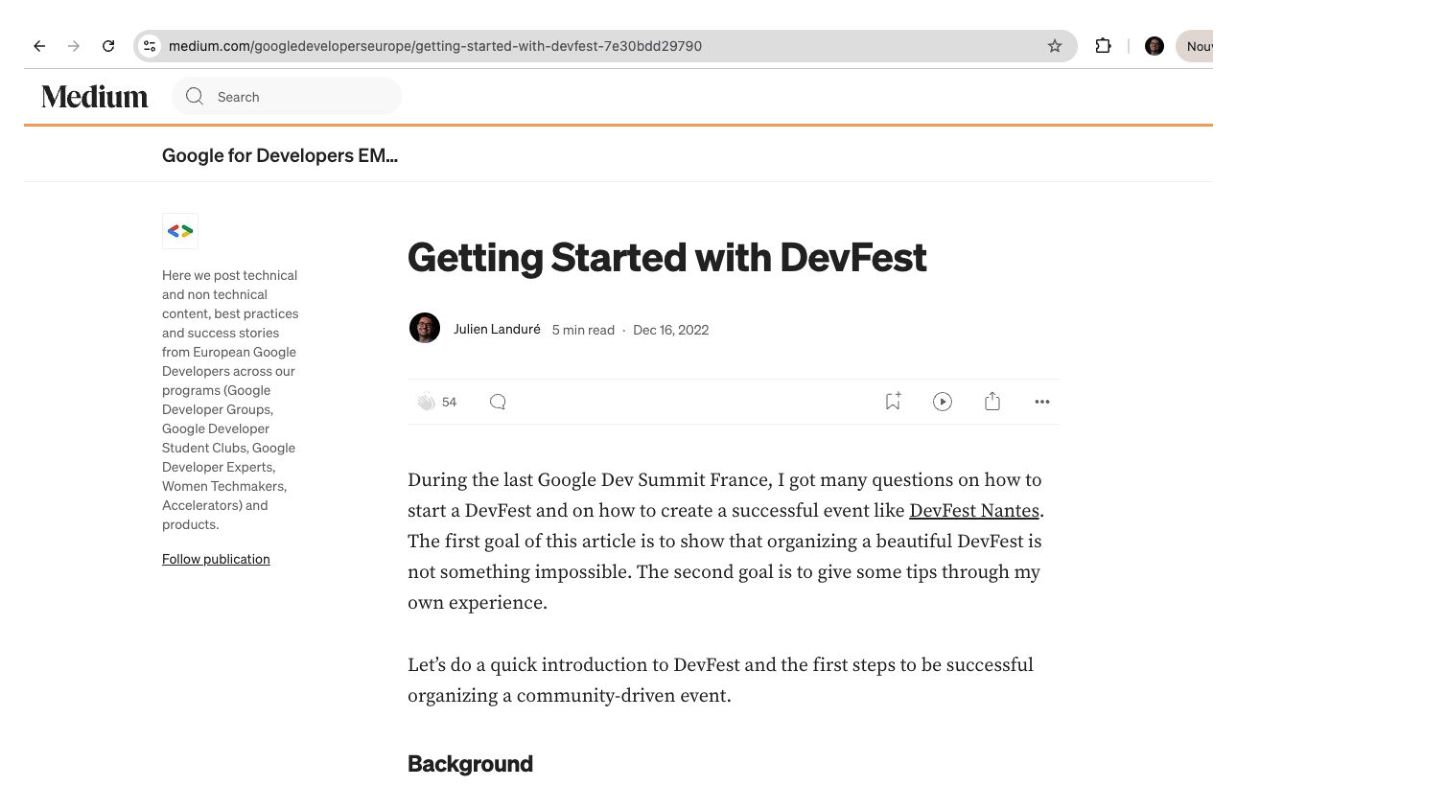Open the browser extensions puzzle icon
Screen dimensions: 1440x810
[x=1103, y=46]
